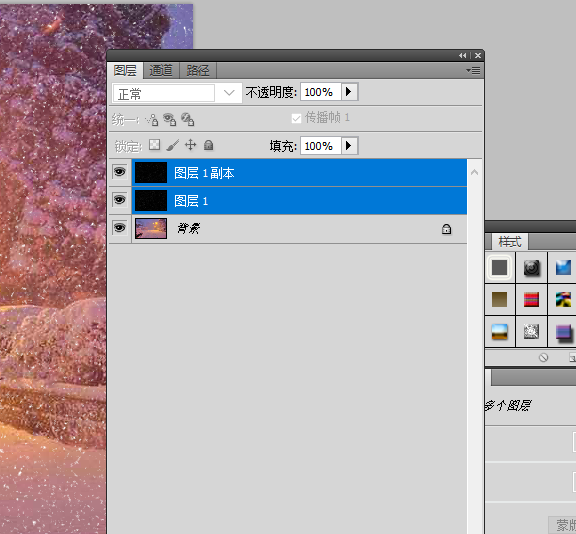Apply the sunset sky style swatch
Viewport: 576px width, 534px height.
click(x=500, y=332)
